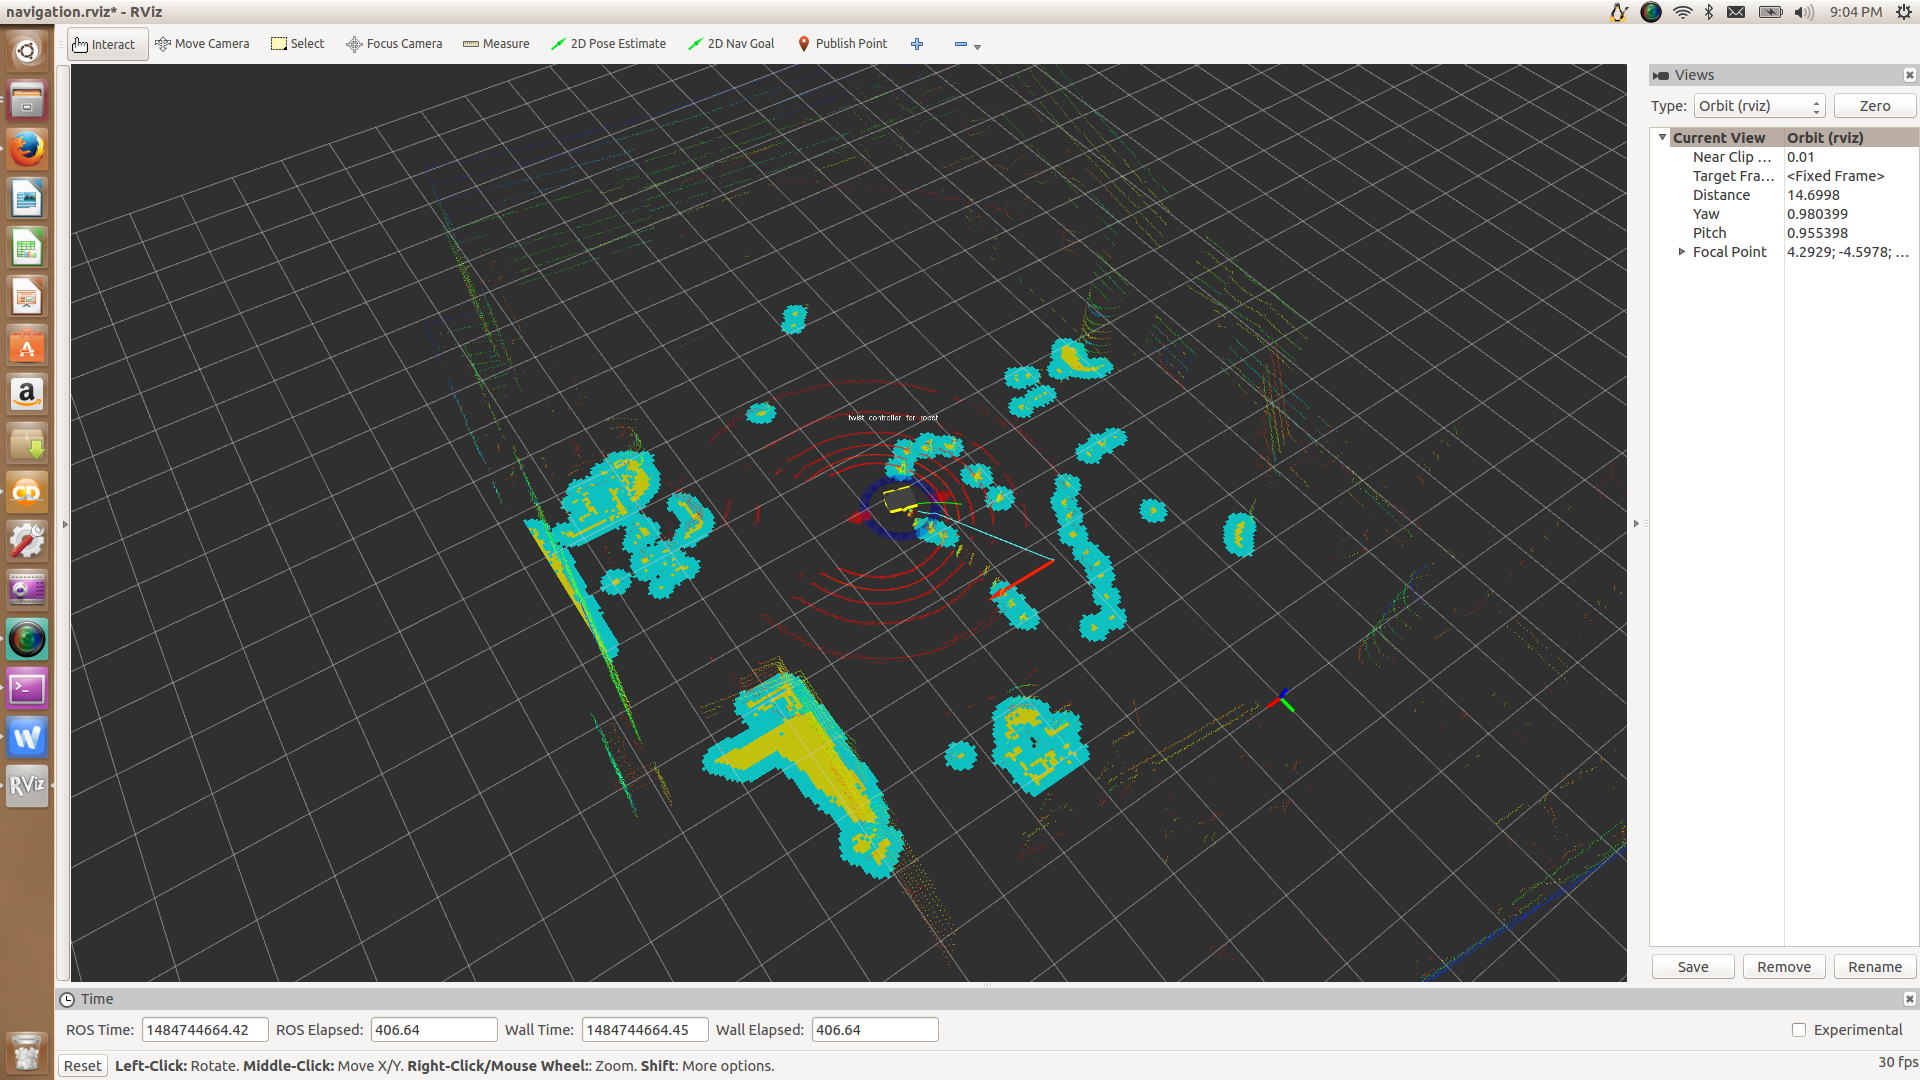Click the Rename view button
Image resolution: width=1920 pixels, height=1080 pixels.
pos(1874,967)
